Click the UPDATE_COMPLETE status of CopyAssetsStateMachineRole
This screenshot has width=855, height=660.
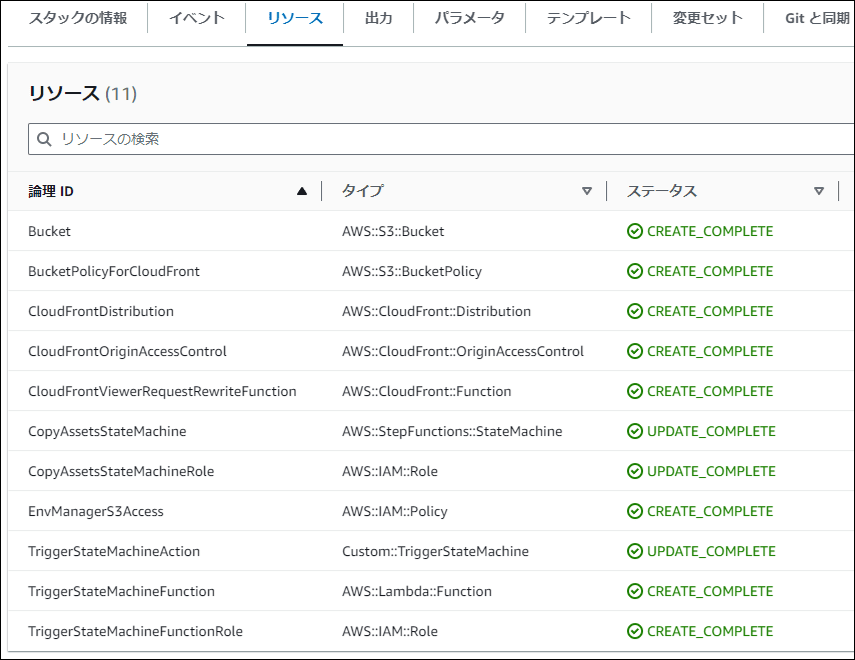click(711, 471)
